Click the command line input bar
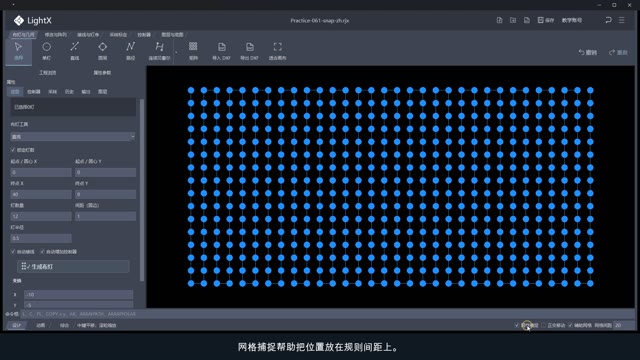 [327, 314]
